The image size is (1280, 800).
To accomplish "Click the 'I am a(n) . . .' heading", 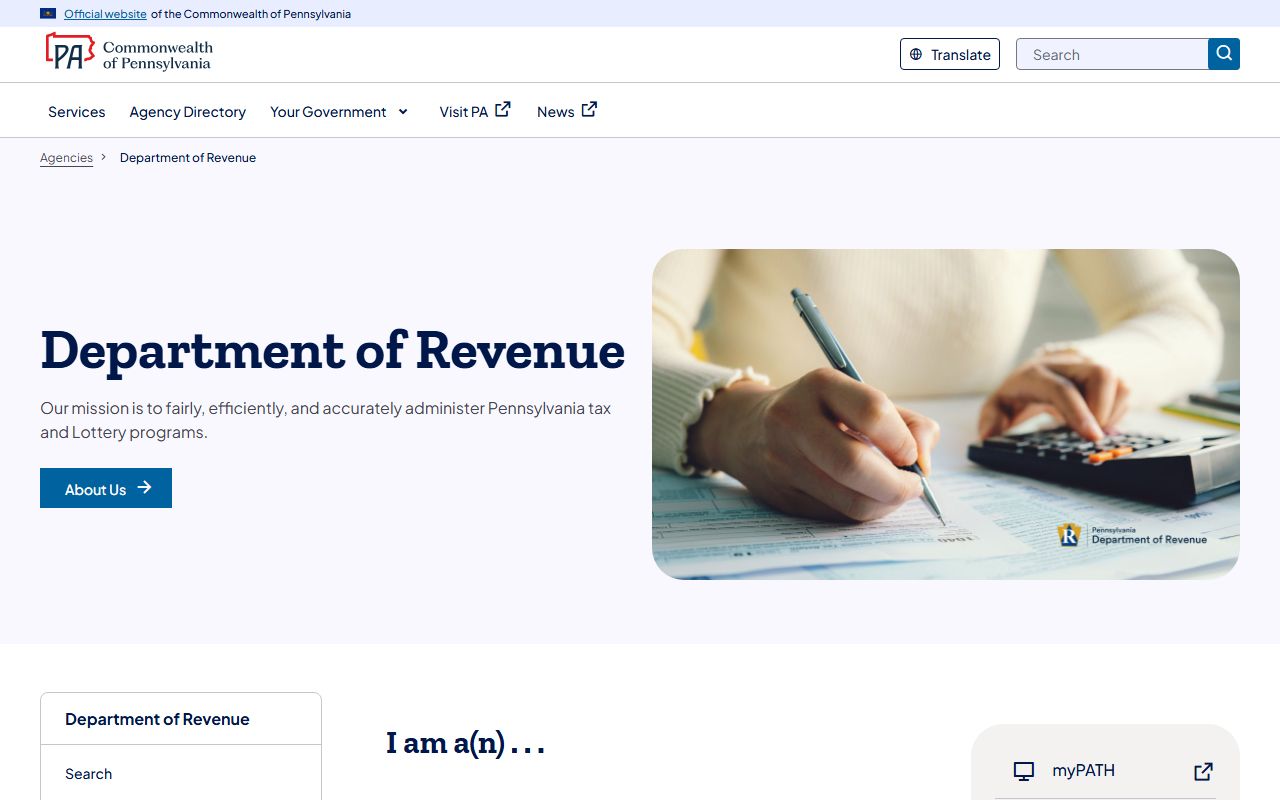I will 466,743.
